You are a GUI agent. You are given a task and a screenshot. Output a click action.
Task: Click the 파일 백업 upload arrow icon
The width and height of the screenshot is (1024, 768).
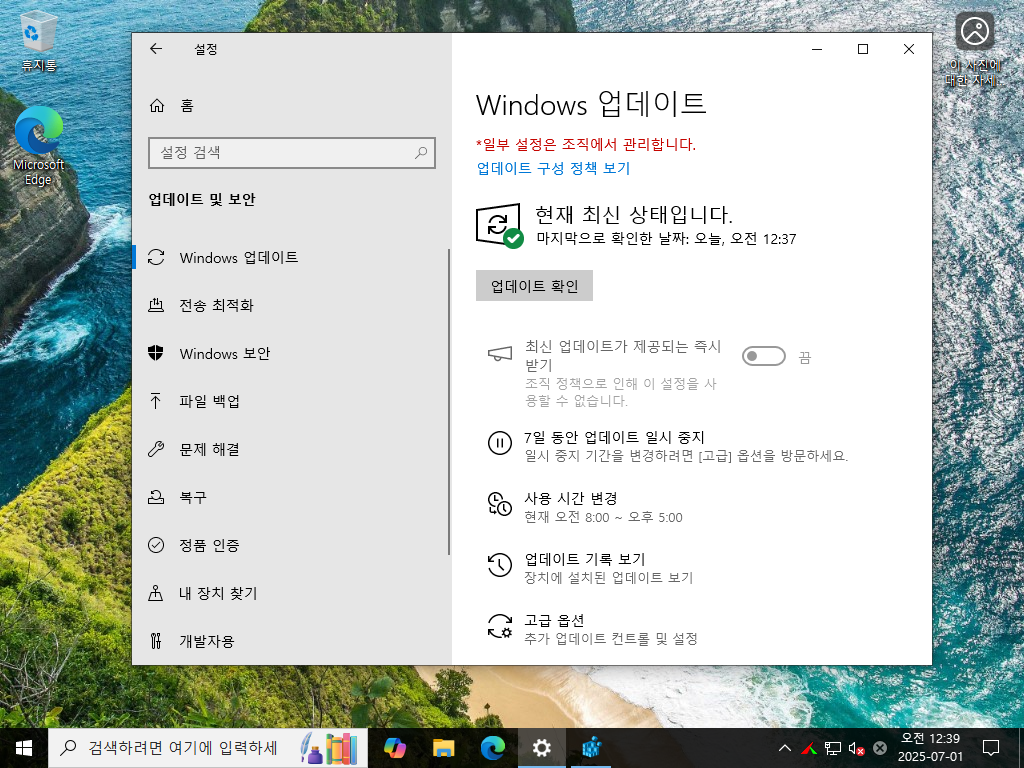tap(156, 401)
